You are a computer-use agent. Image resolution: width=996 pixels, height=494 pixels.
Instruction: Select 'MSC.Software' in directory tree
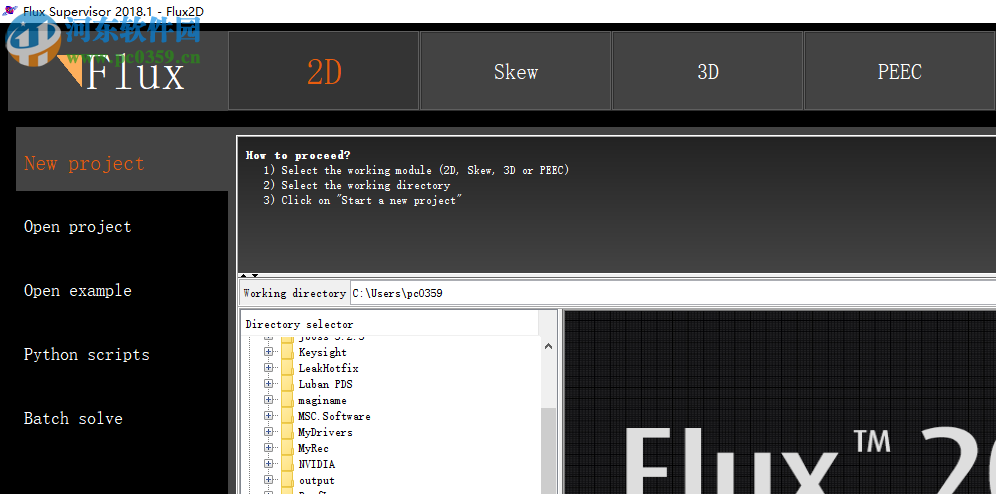coord(334,417)
